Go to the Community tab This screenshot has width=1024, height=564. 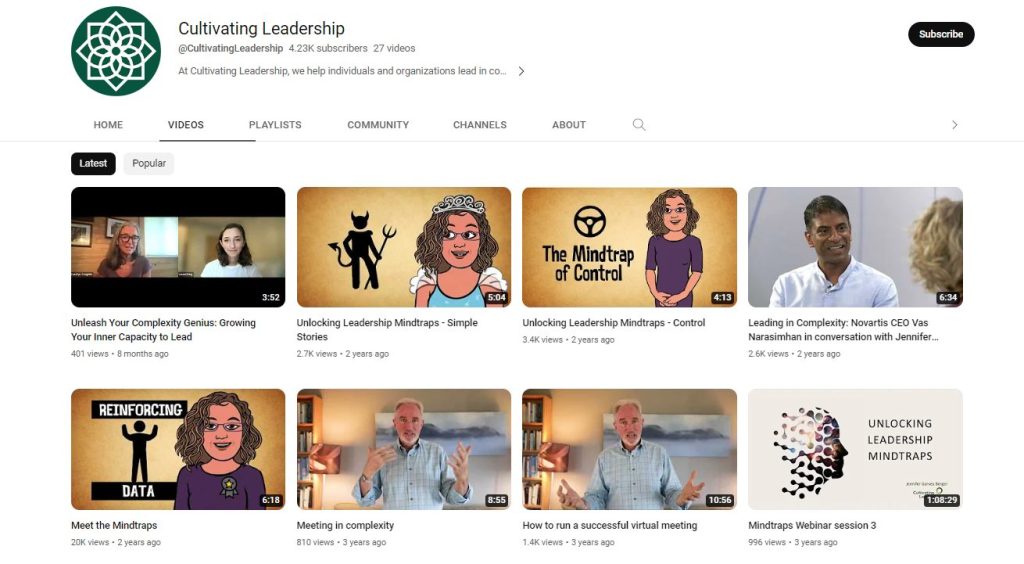[x=378, y=125]
